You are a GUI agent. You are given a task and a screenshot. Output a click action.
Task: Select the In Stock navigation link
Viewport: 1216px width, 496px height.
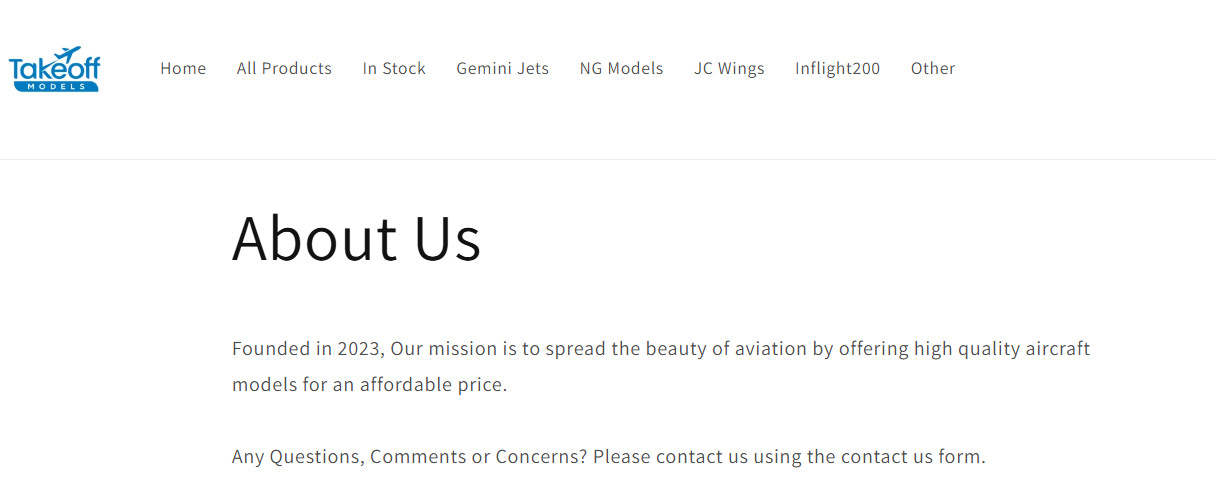tap(394, 68)
